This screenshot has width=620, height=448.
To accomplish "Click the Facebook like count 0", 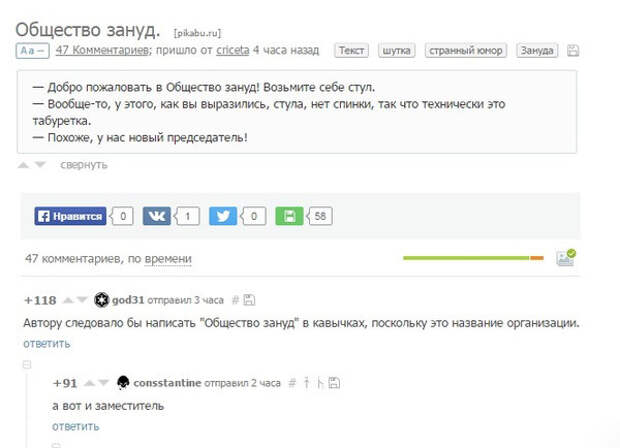I will [x=123, y=216].
